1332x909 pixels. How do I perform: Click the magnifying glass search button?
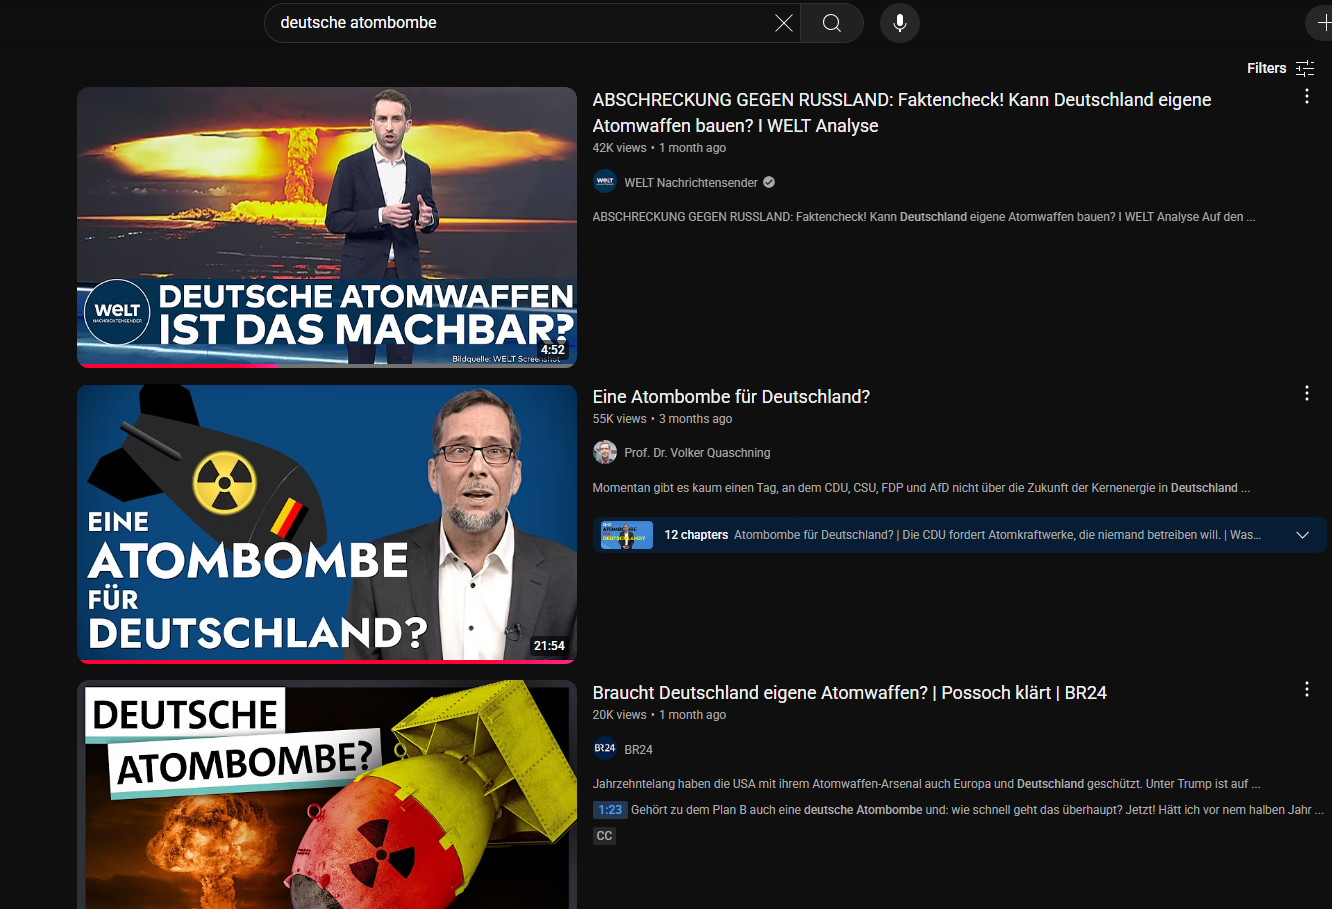[832, 23]
